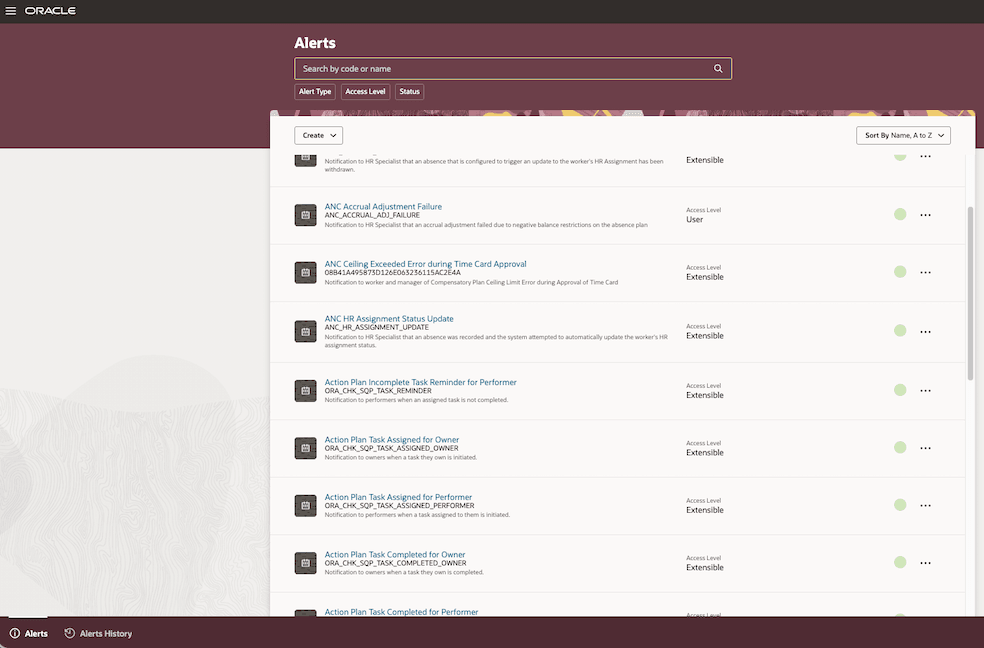Open actions menu for the partially visible top row
The height and width of the screenshot is (648, 984).
click(925, 156)
